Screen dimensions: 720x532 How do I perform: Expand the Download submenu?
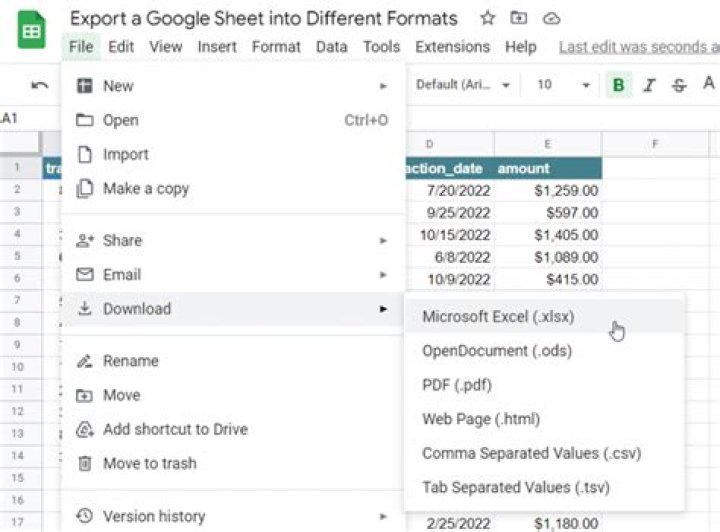(233, 309)
